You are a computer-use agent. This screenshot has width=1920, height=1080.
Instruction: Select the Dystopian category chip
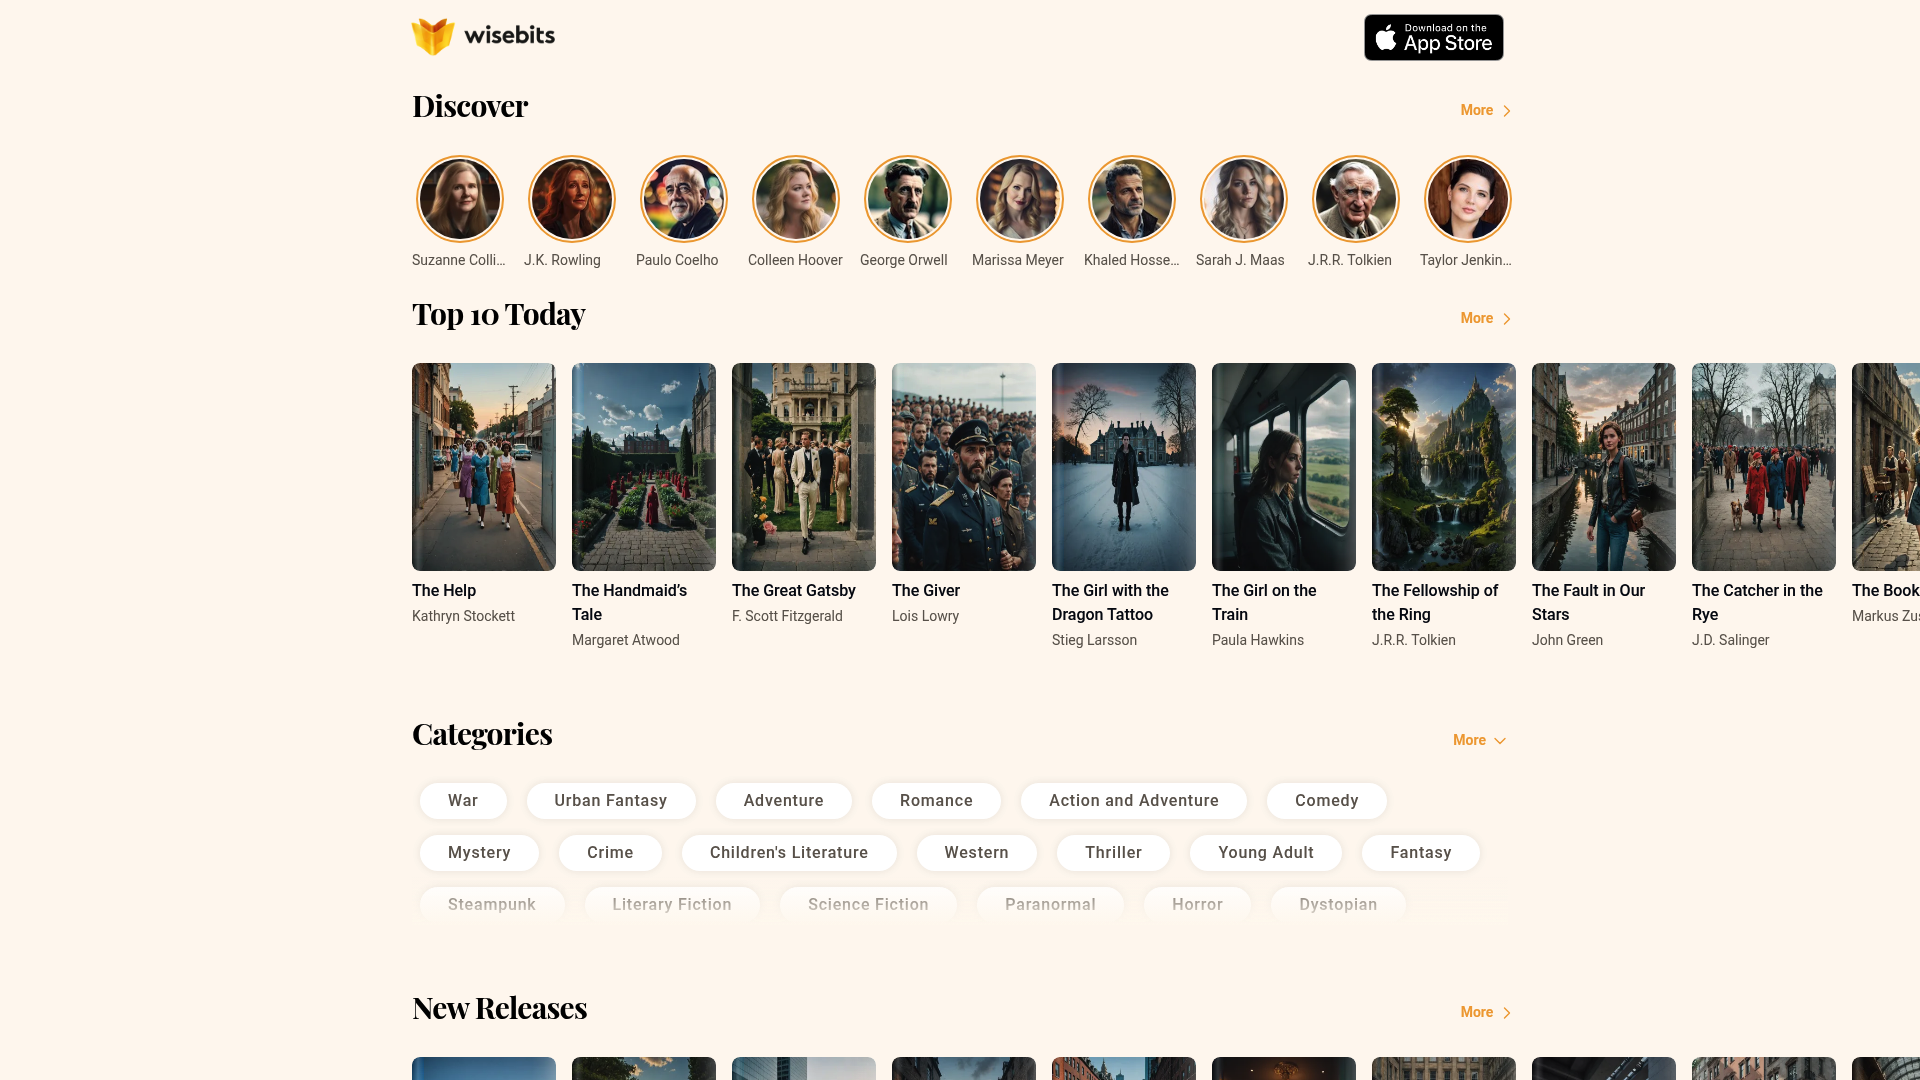click(1338, 904)
